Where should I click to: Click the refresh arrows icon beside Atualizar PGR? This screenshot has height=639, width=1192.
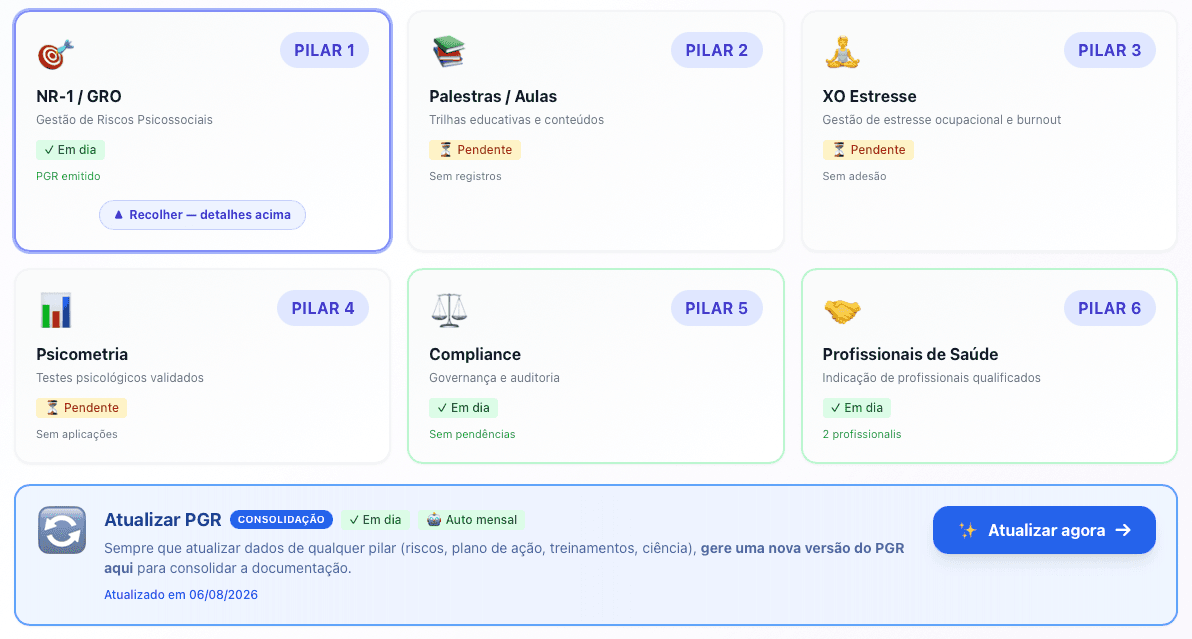click(x=62, y=530)
